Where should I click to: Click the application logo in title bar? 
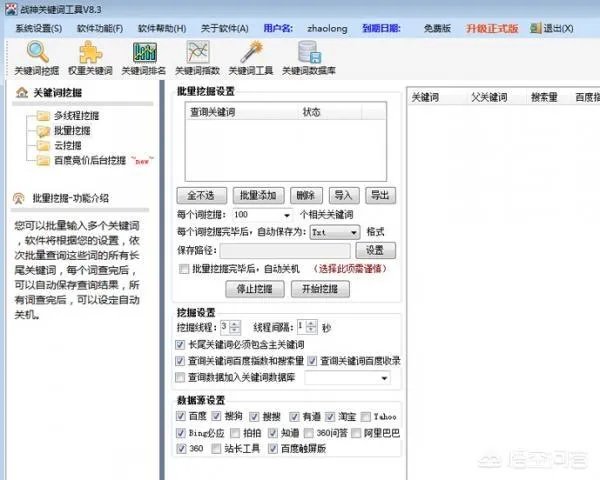11,8
